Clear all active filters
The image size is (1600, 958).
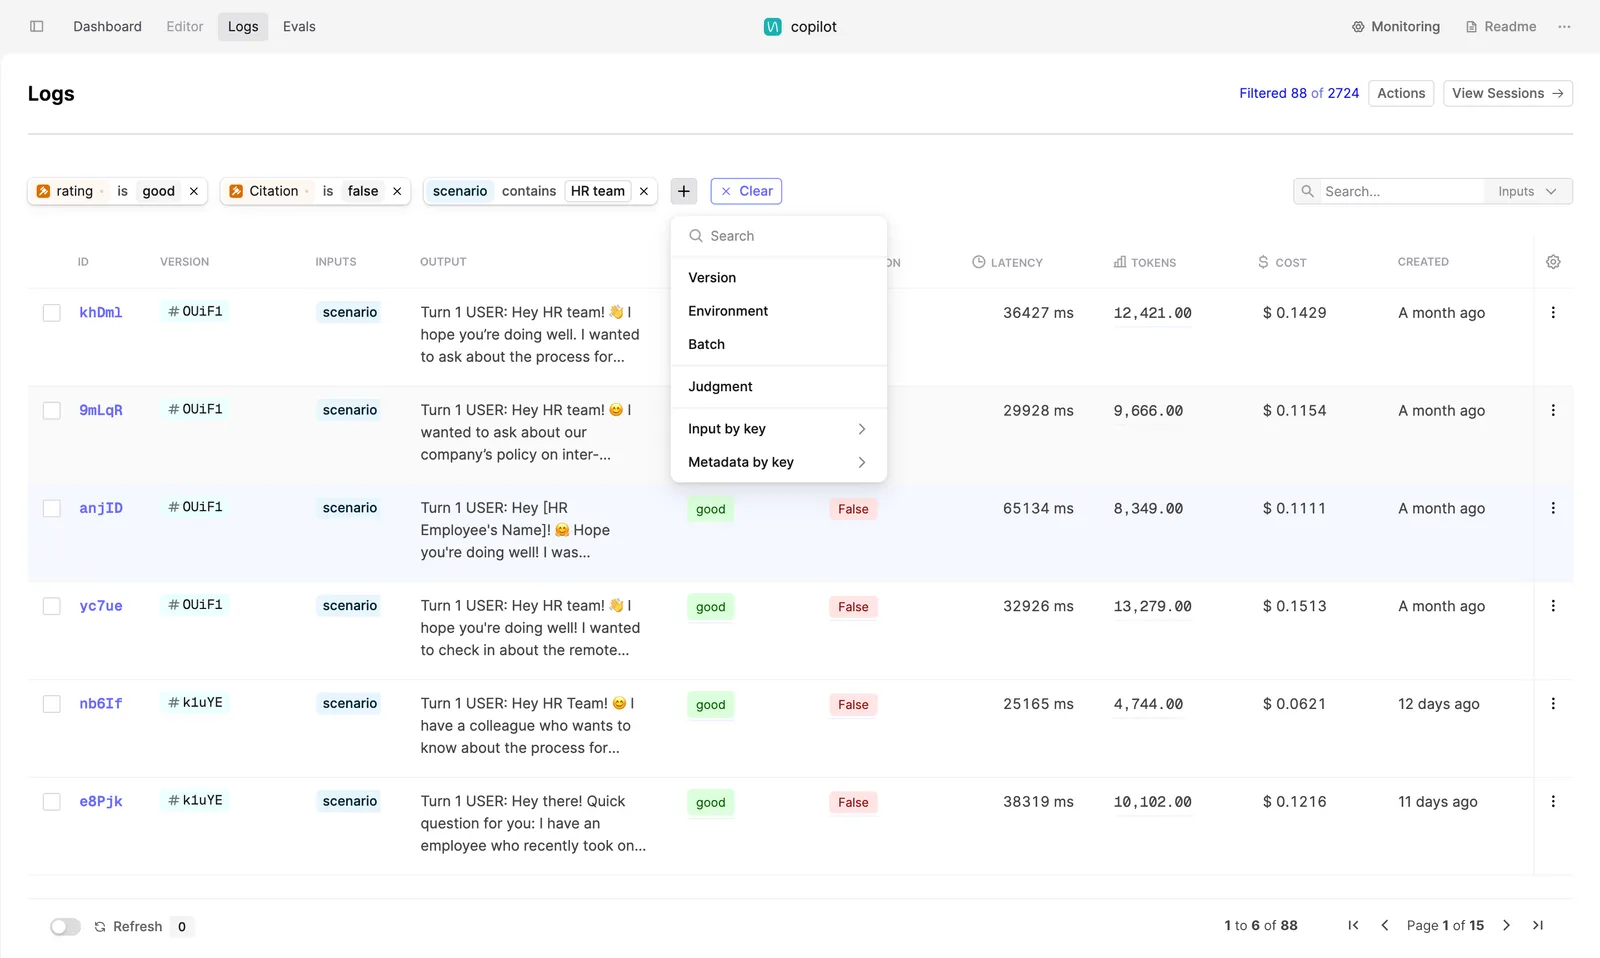(746, 191)
